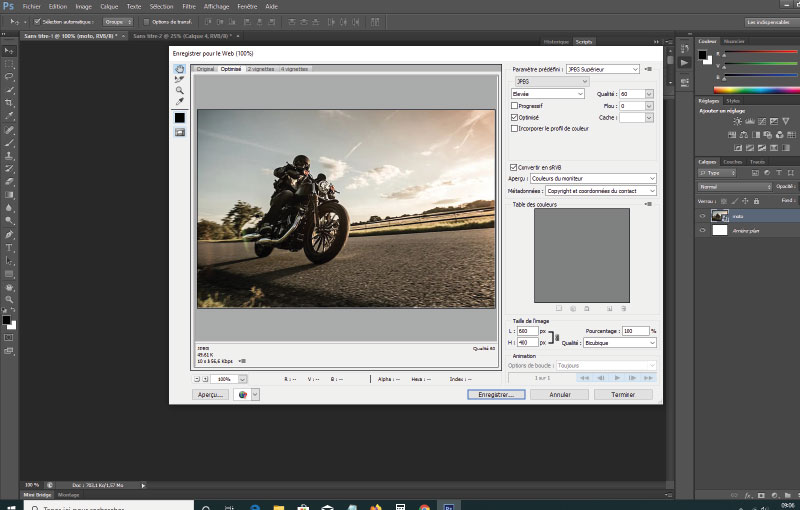800x510 pixels.
Task: Click the image width L input field
Action: [528, 330]
